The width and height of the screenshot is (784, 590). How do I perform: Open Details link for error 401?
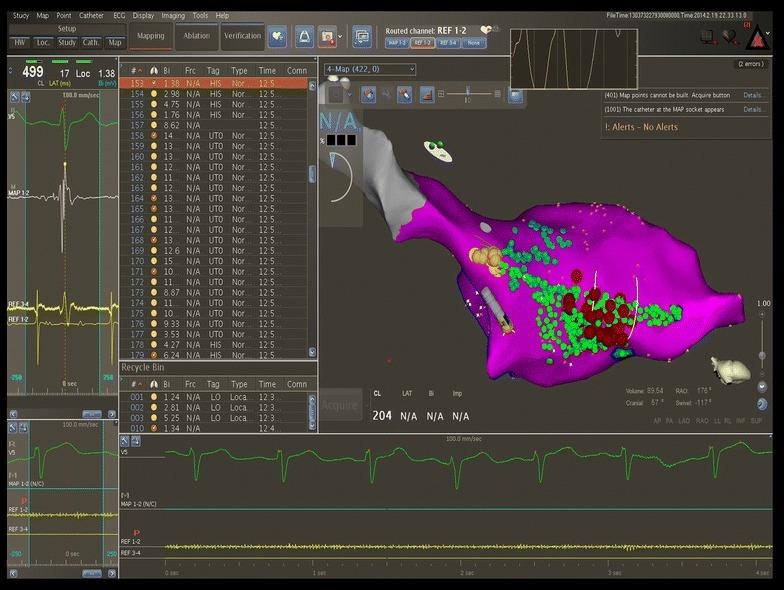coord(754,95)
